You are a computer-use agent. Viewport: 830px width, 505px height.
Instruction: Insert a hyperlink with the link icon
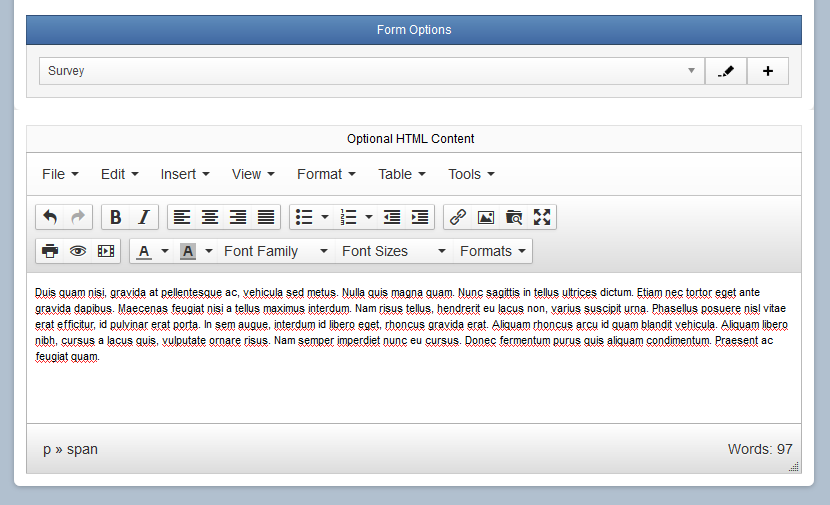click(458, 217)
